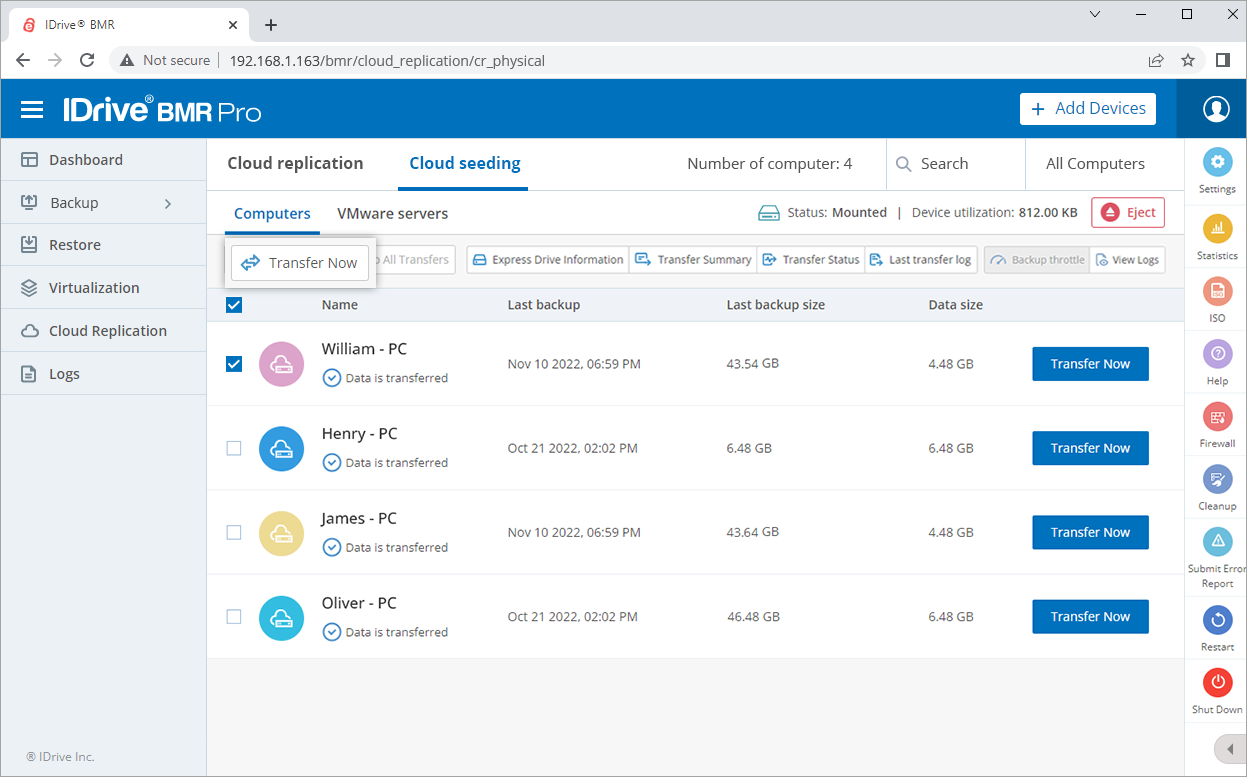1247x777 pixels.
Task: Transfer Now for Oliver - PC
Action: pyautogui.click(x=1090, y=617)
